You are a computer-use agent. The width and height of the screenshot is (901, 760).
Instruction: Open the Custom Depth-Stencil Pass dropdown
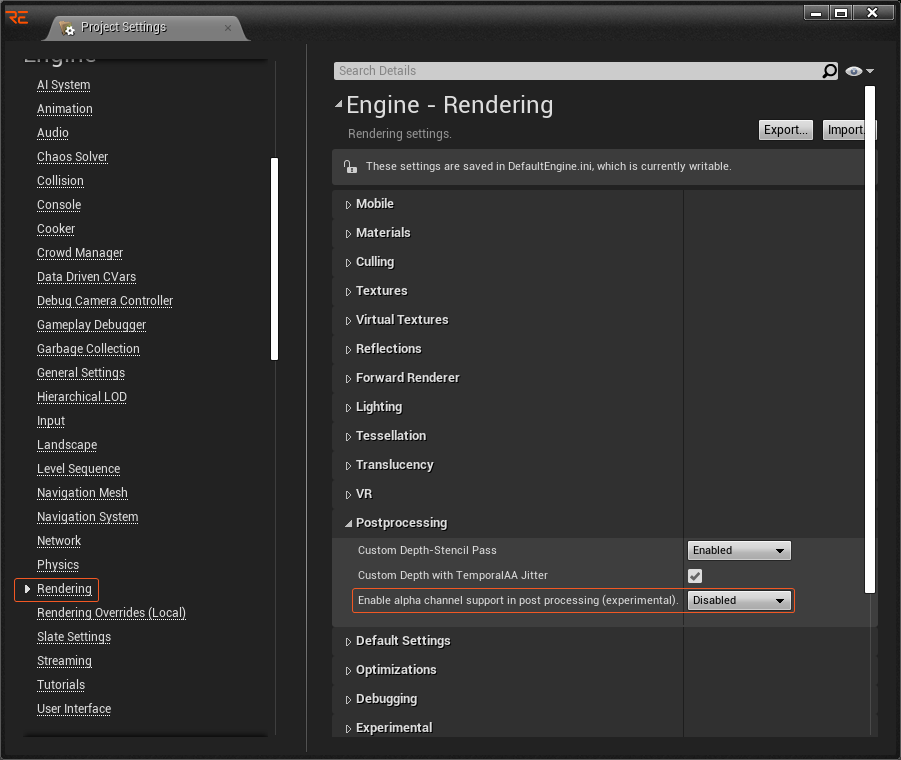click(x=739, y=550)
